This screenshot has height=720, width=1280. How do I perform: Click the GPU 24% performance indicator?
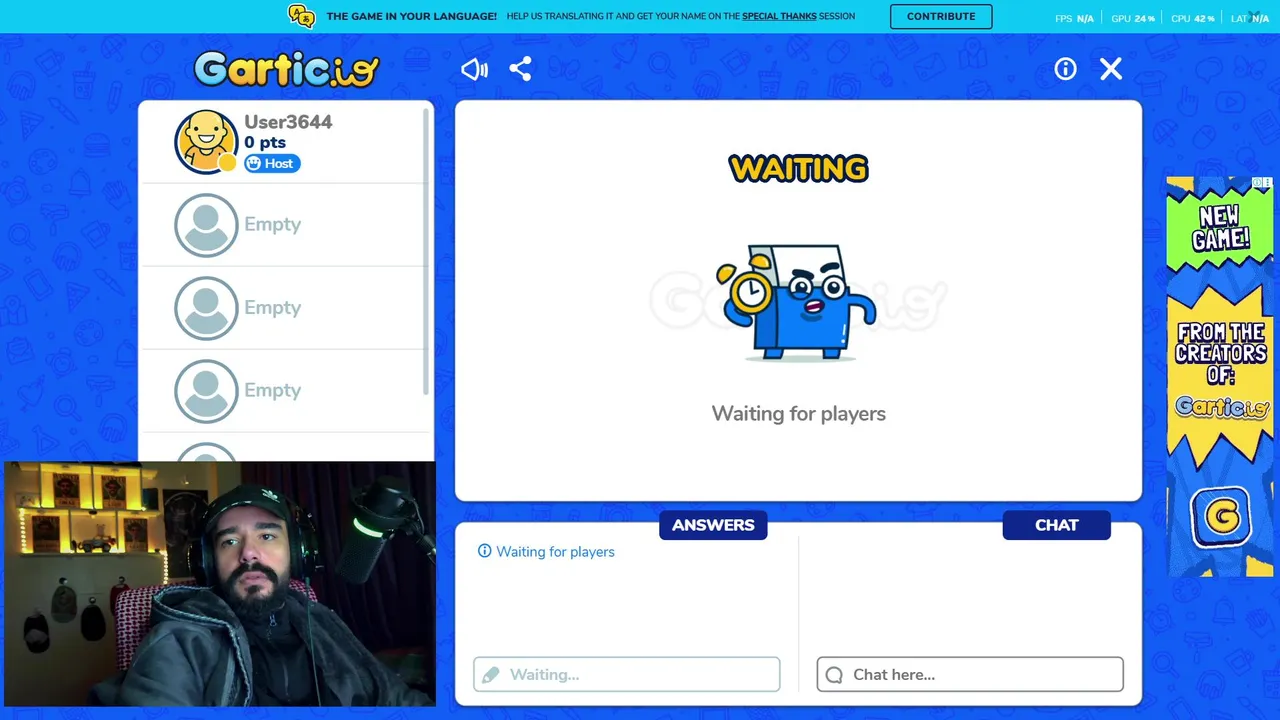tap(1133, 18)
